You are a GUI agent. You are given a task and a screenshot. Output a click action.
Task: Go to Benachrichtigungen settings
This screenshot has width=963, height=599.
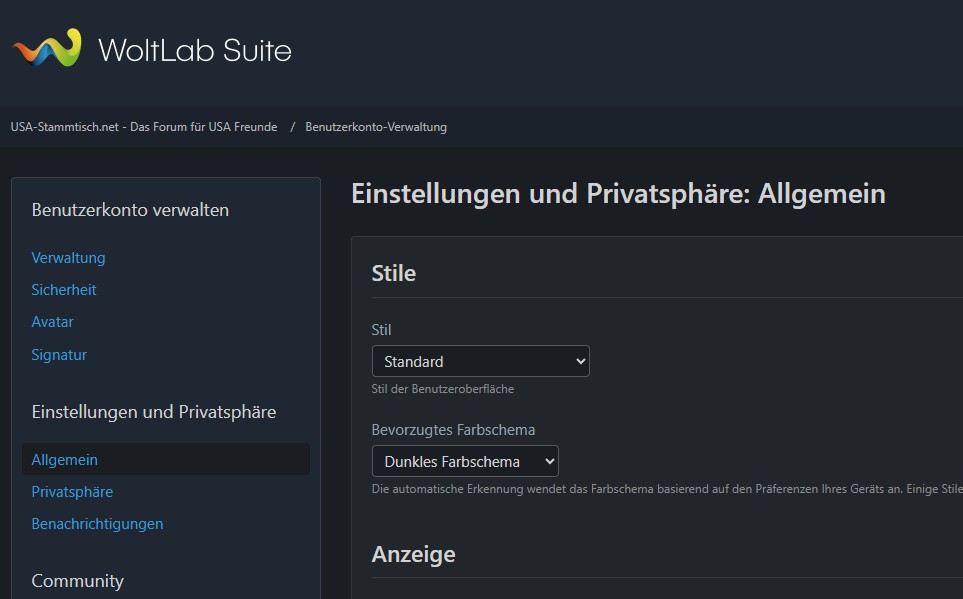[x=97, y=524]
